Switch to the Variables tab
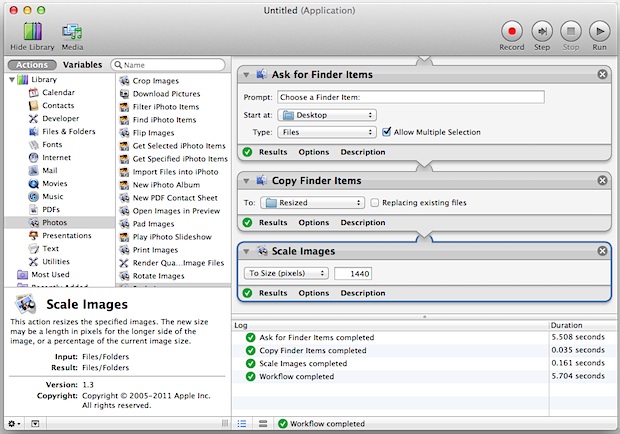The width and height of the screenshot is (620, 434). (82, 65)
